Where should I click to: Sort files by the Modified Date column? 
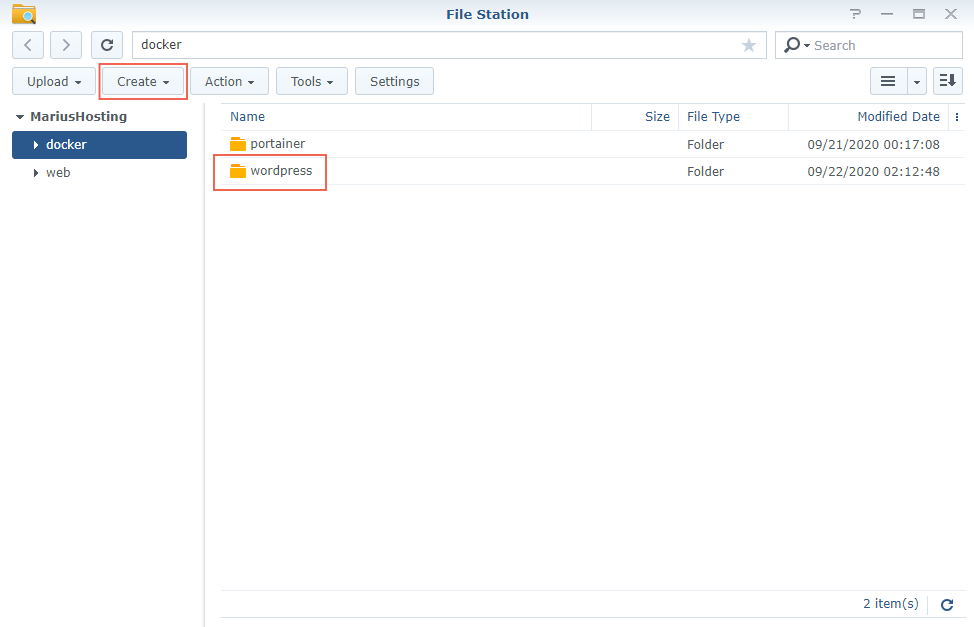pos(898,116)
